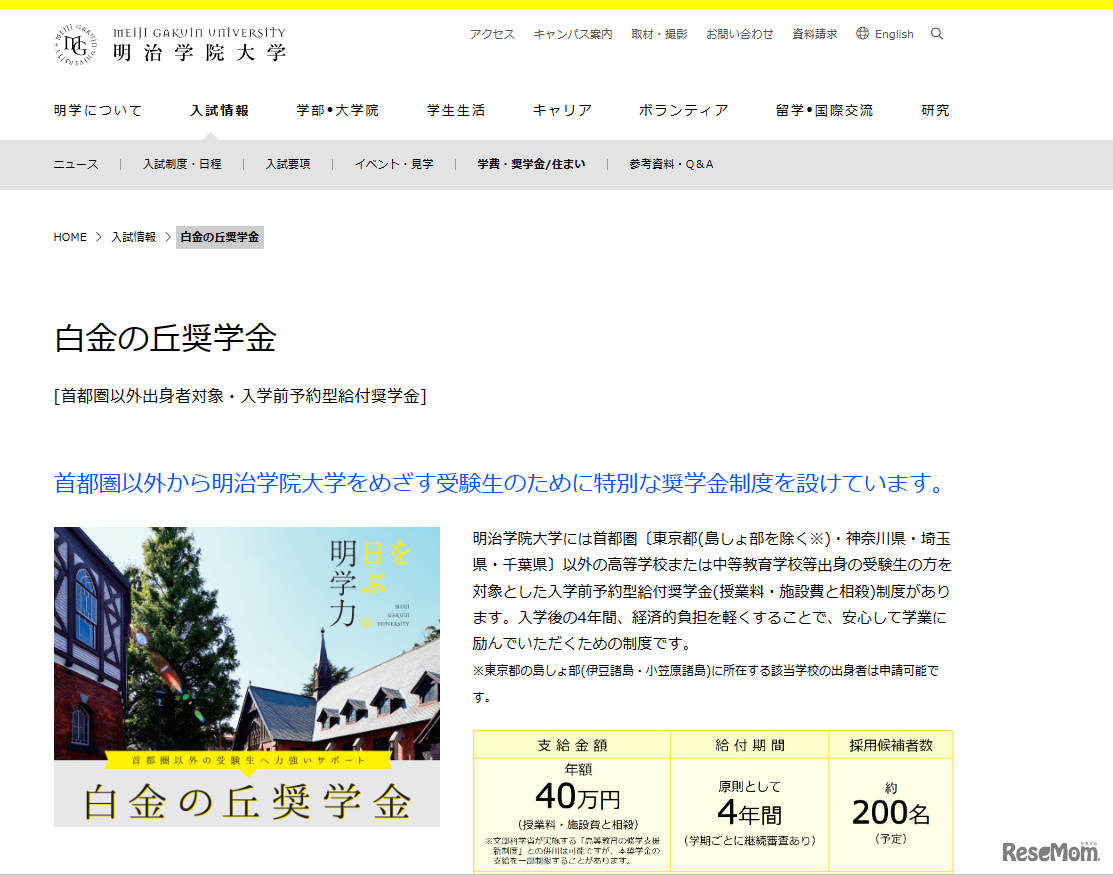This screenshot has width=1113, height=875.
Task: Open the 学部•大学院 menu
Action: [337, 111]
